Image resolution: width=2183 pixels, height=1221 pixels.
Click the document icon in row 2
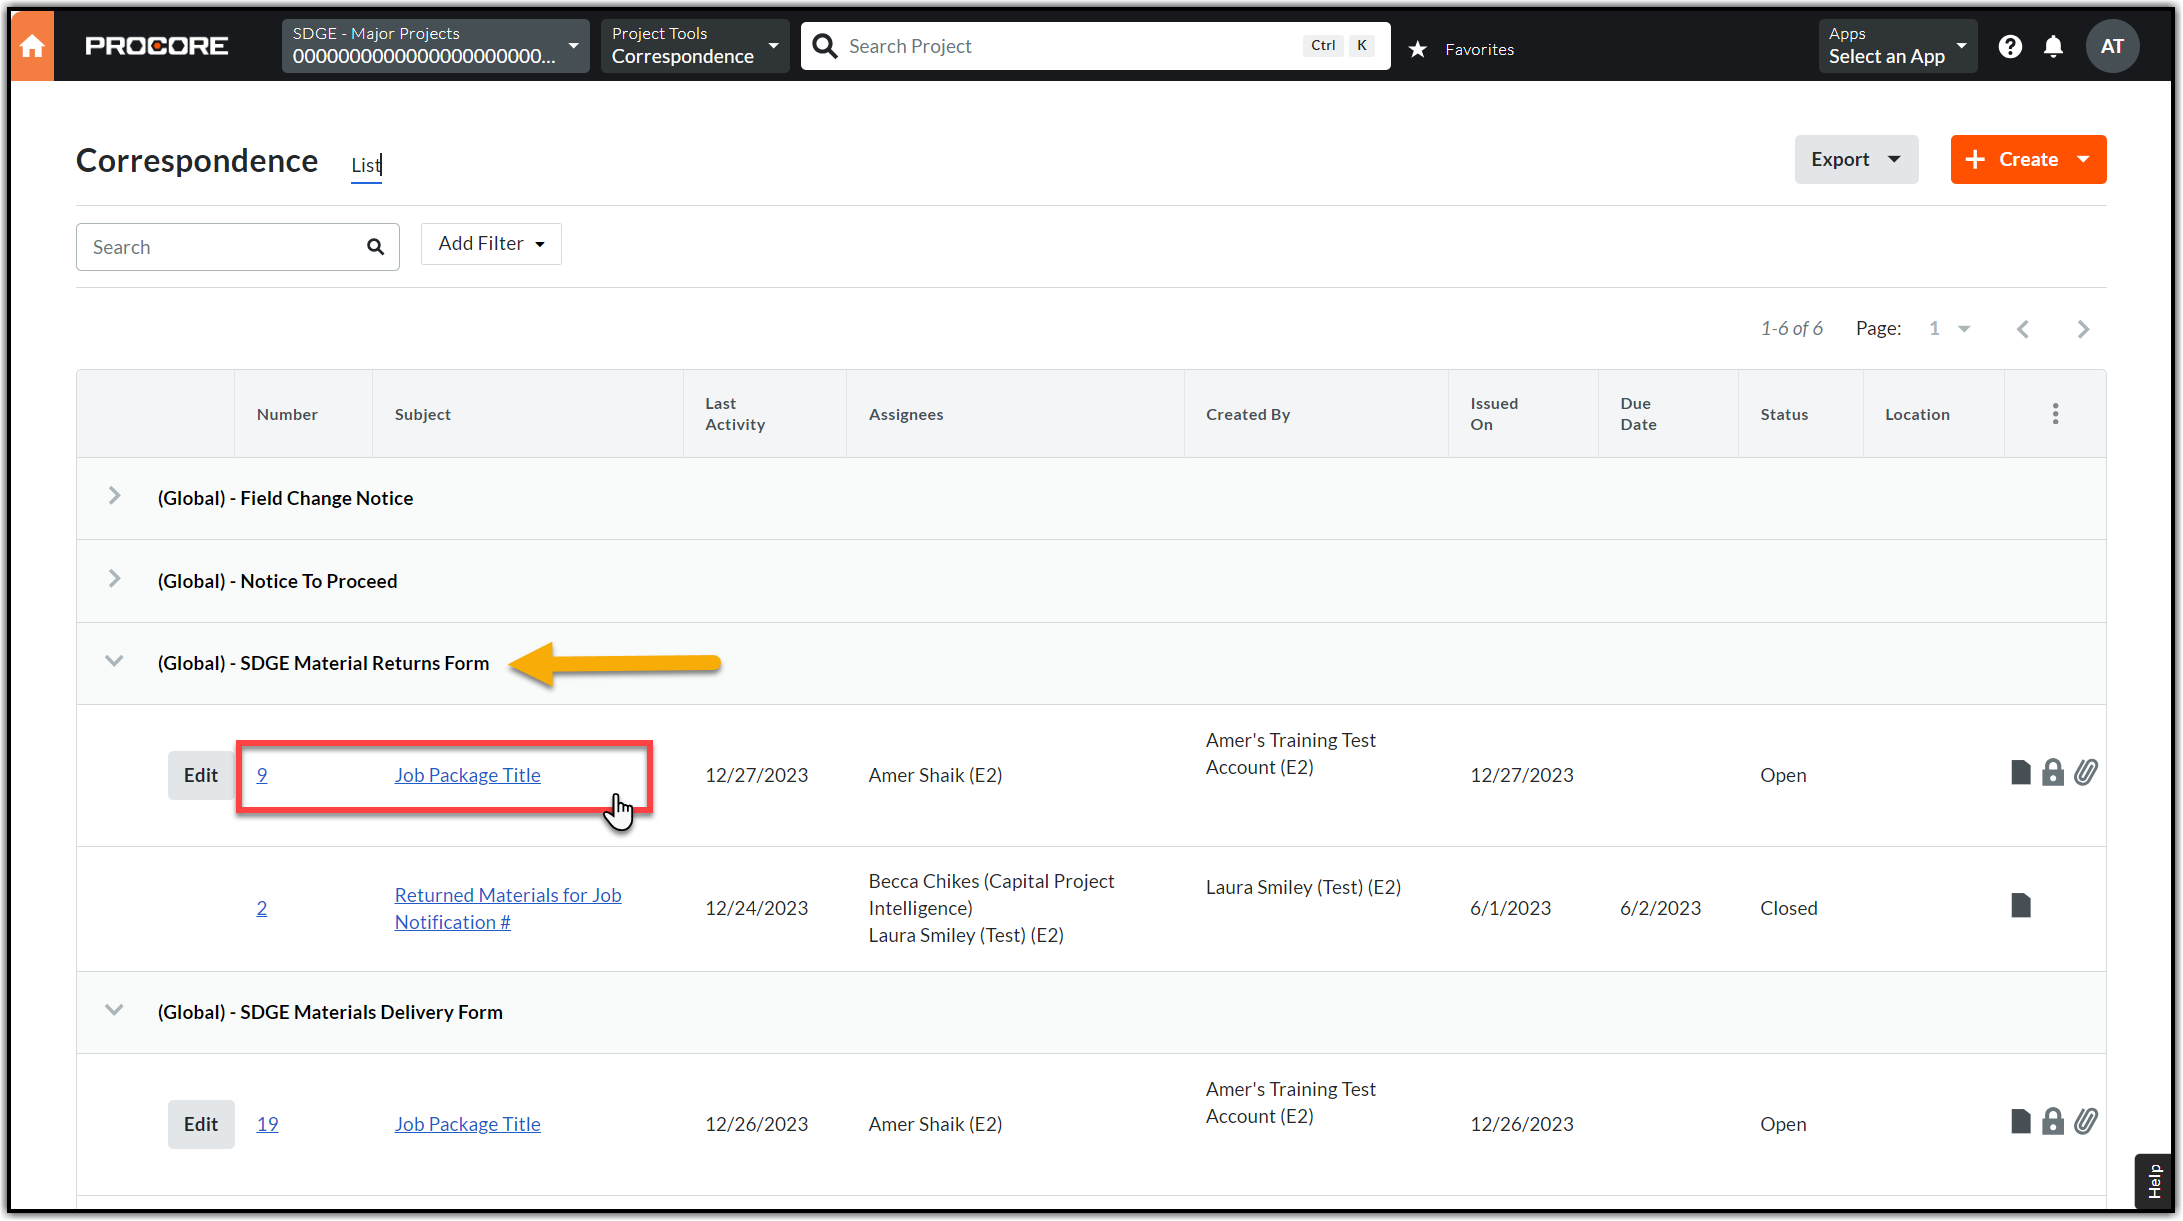pyautogui.click(x=2021, y=906)
